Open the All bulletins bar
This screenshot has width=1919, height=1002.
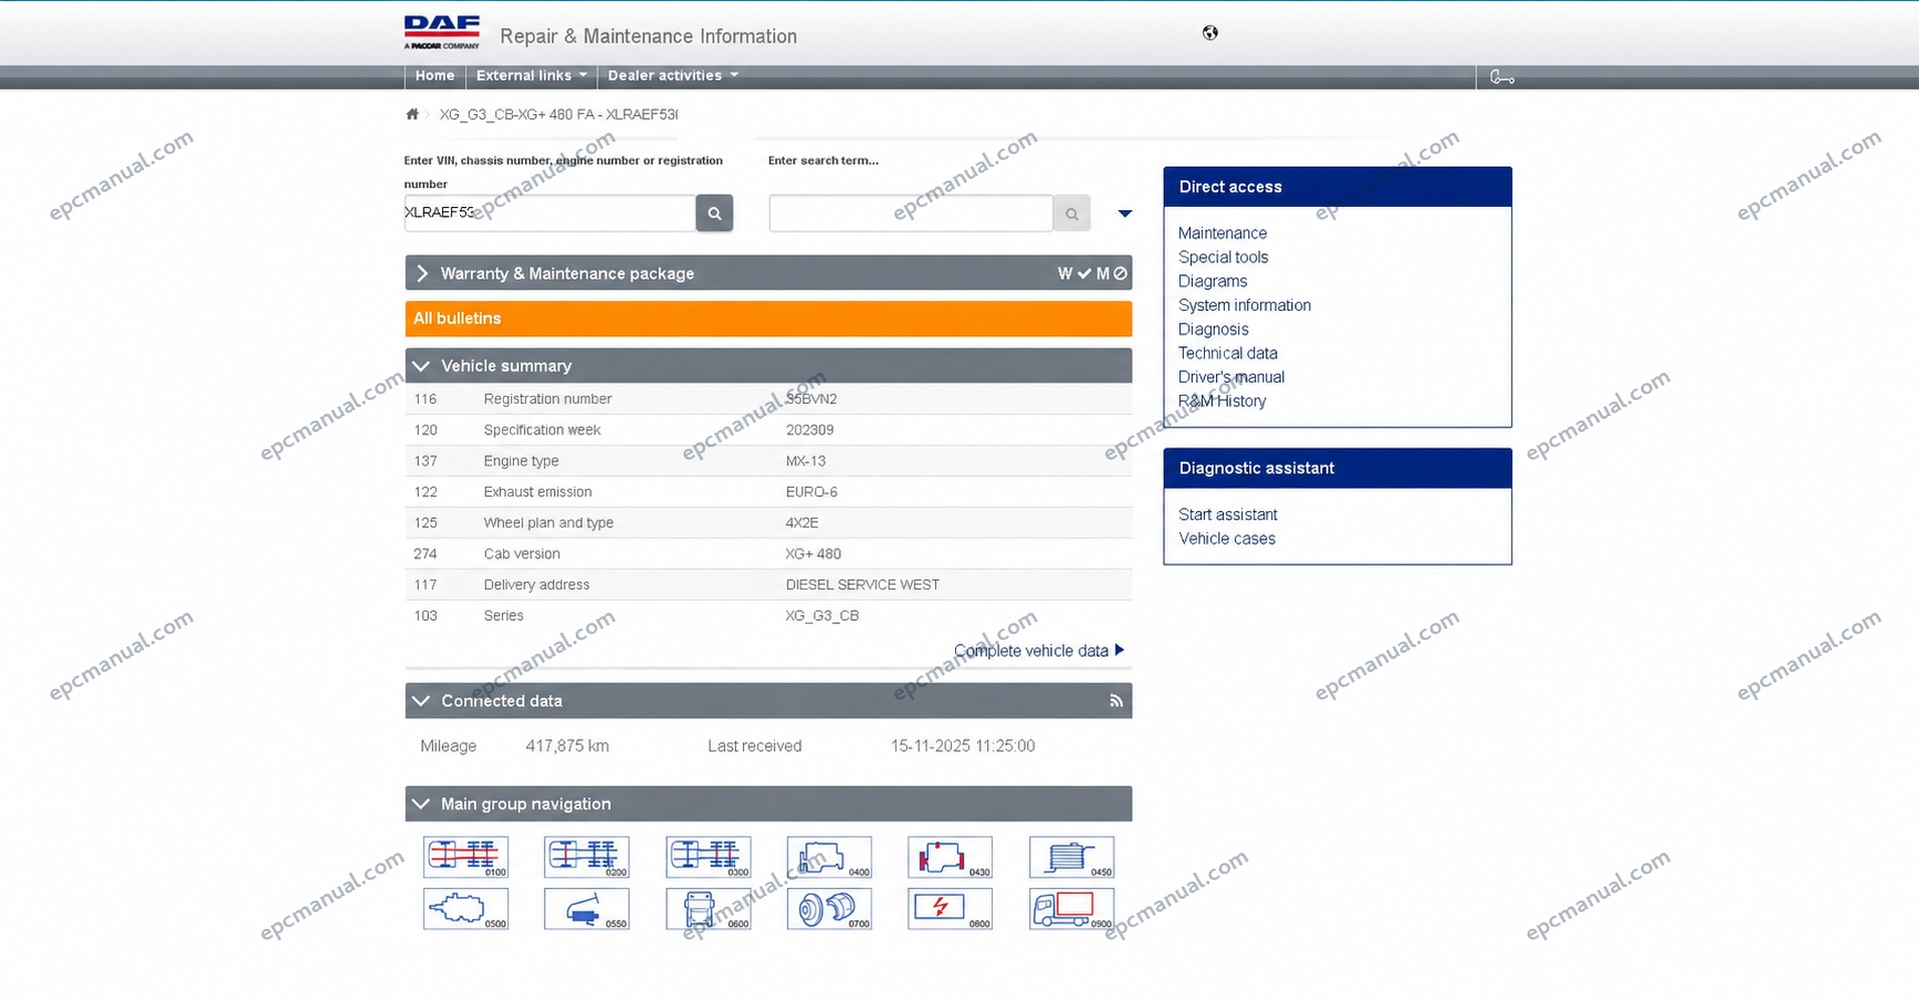tap(768, 318)
